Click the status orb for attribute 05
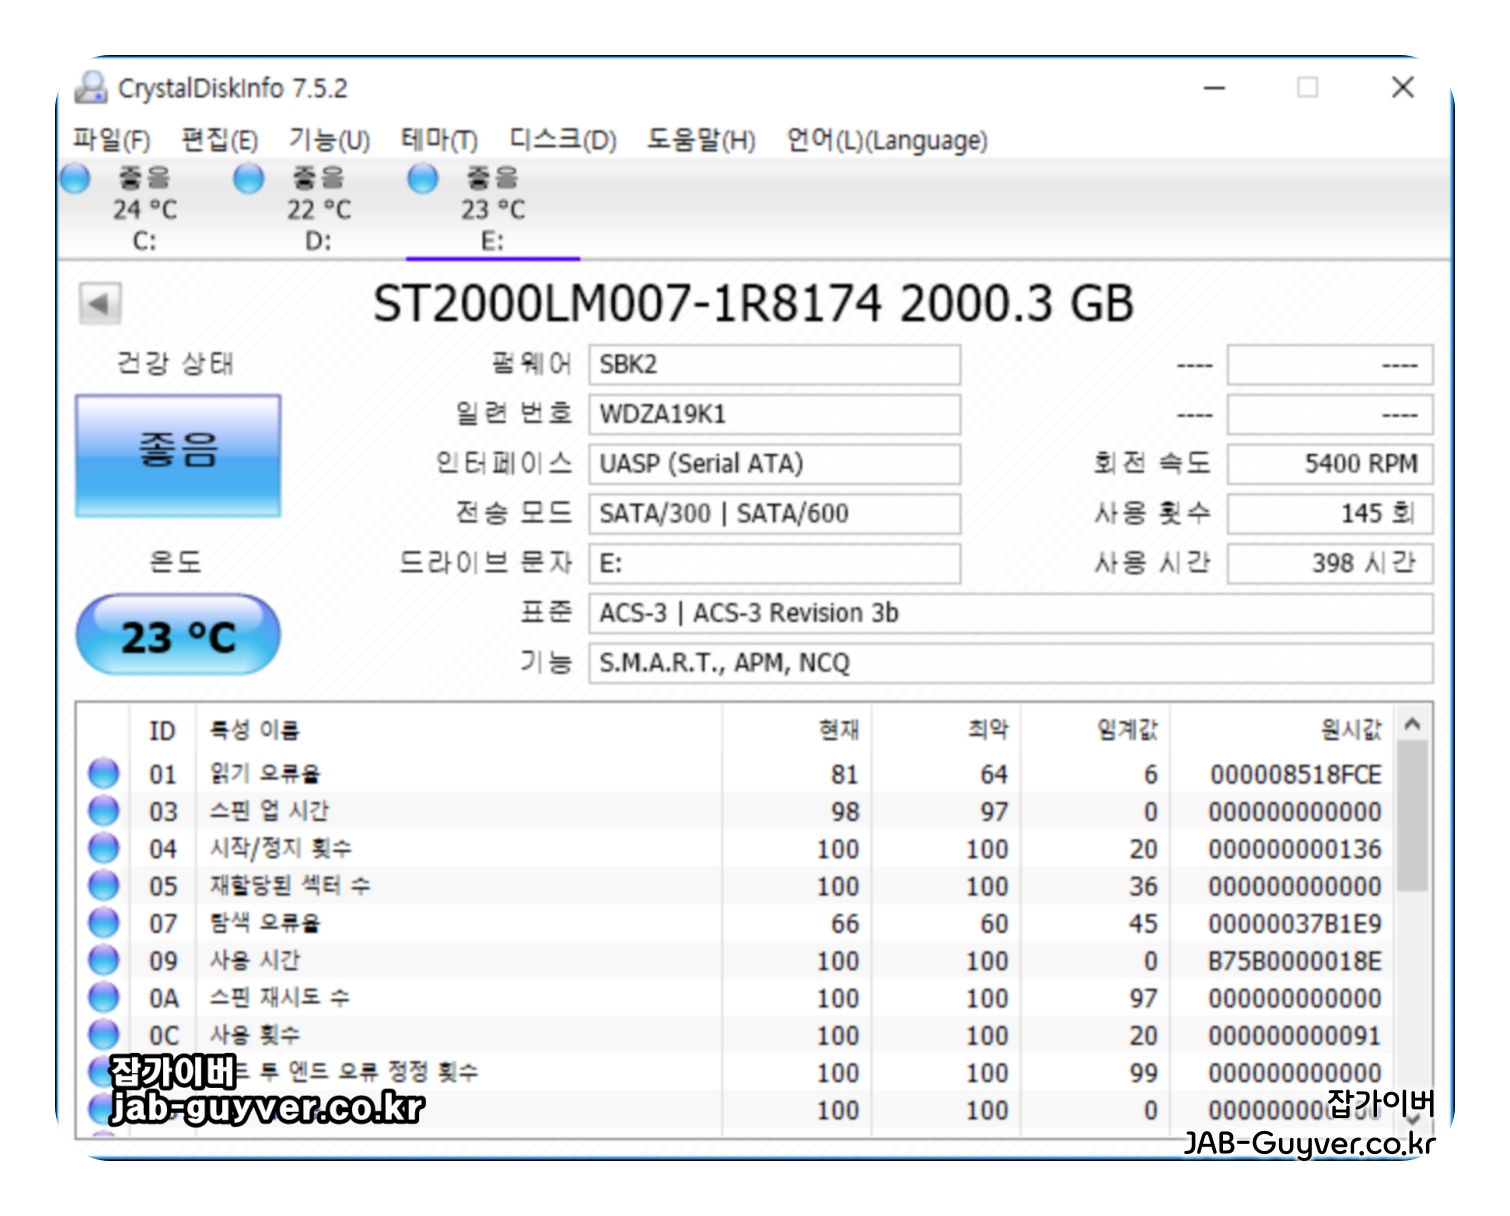Screen dimensions: 1510x1216 pyautogui.click(x=104, y=885)
